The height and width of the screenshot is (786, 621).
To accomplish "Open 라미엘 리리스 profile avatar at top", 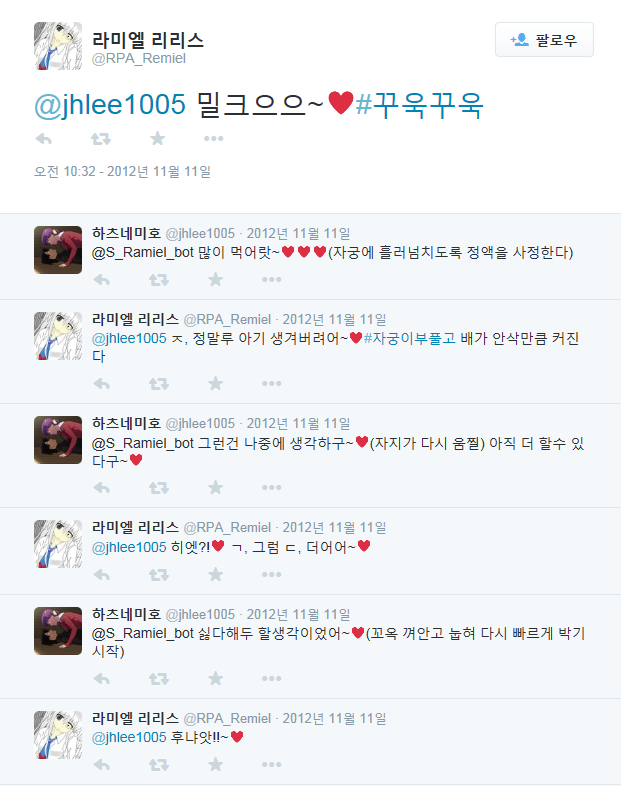I will tap(58, 46).
